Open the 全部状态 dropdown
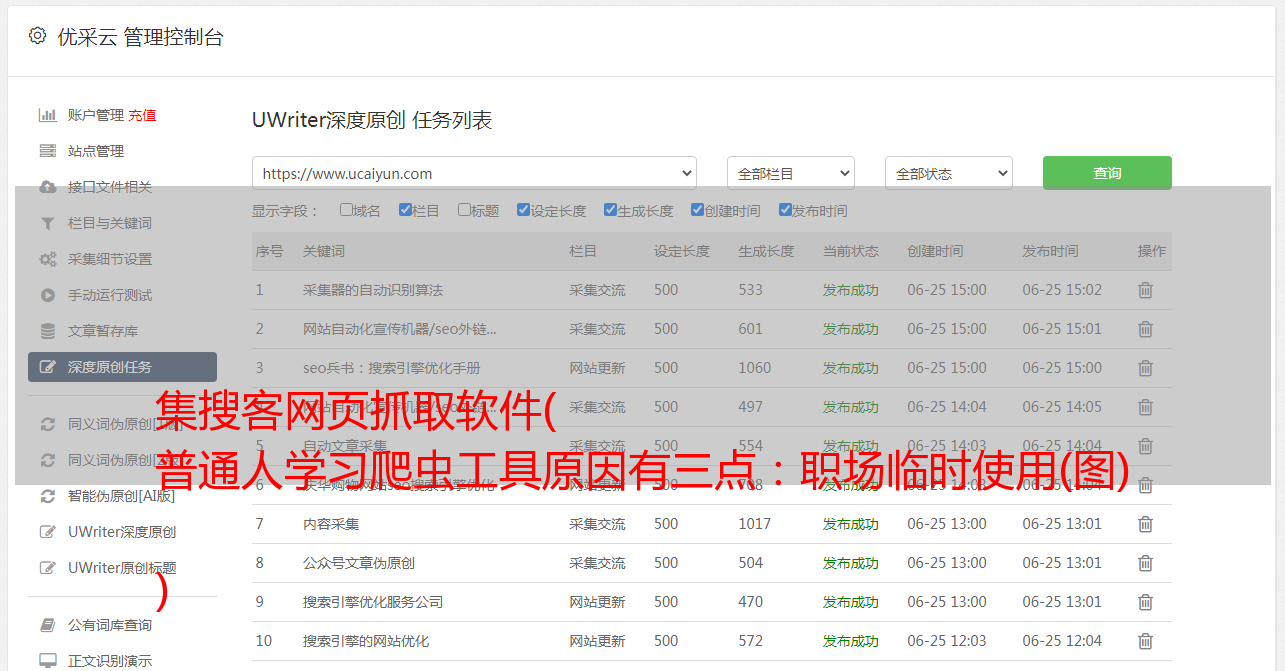This screenshot has width=1285, height=671. (949, 173)
